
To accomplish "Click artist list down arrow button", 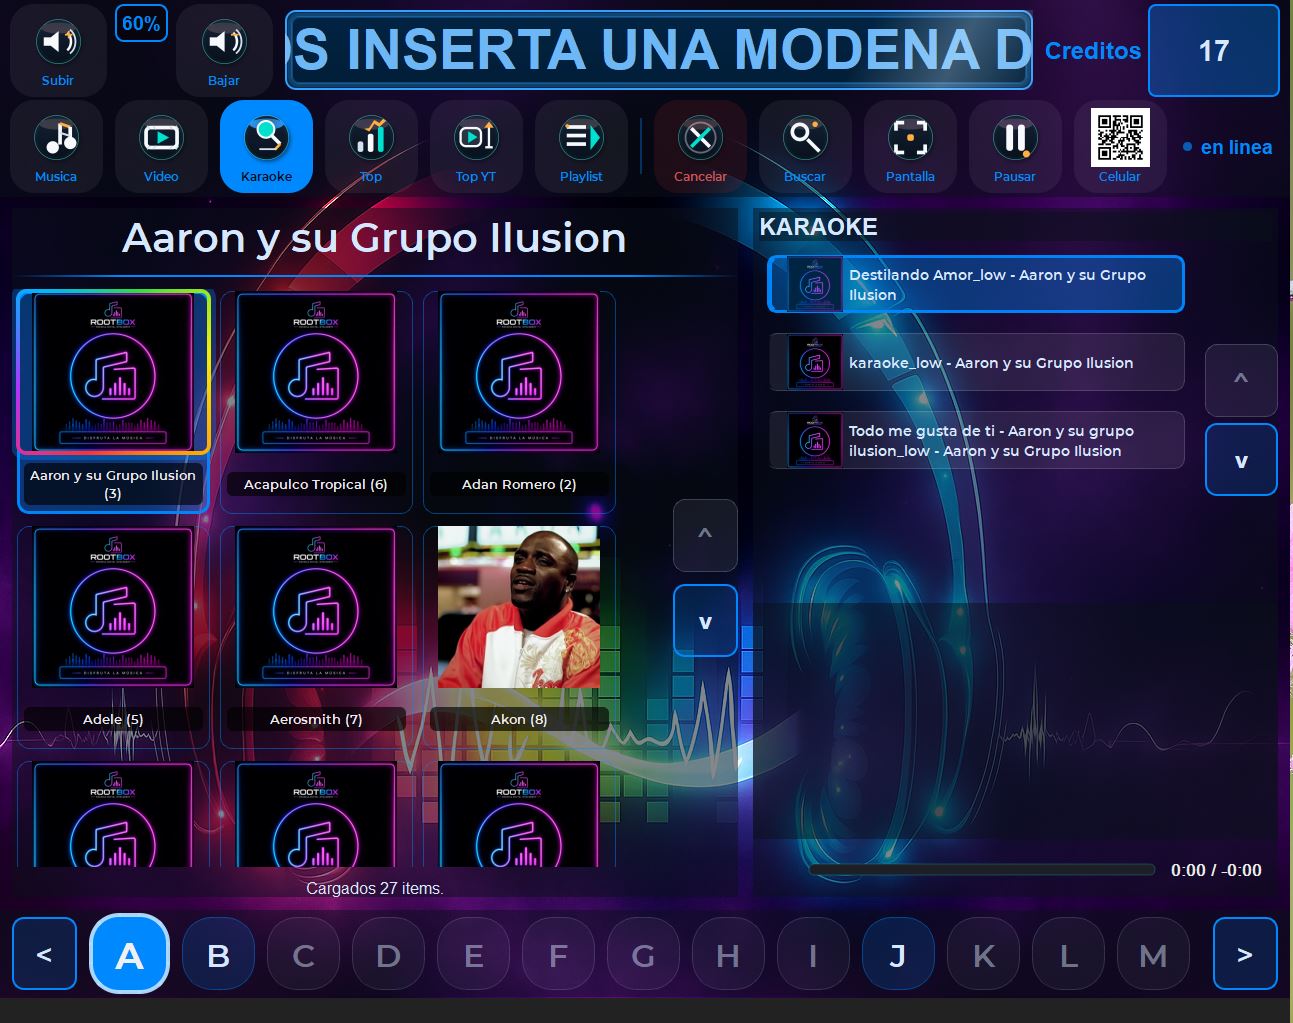I will pyautogui.click(x=705, y=621).
